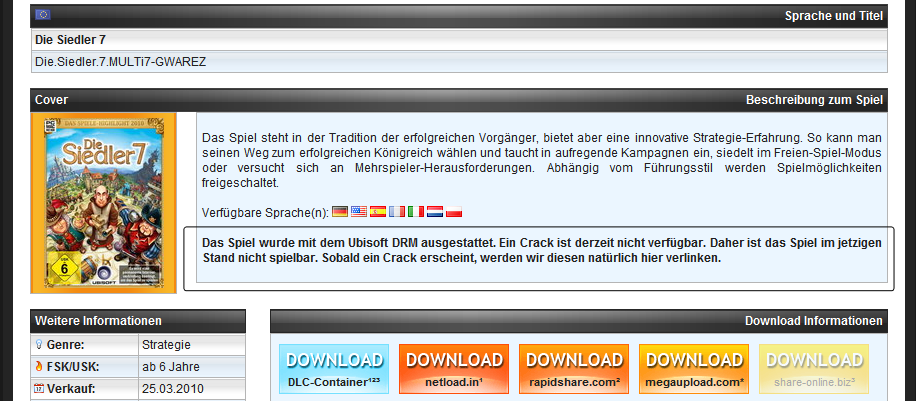This screenshot has height=401, width=916.
Task: Click the Sprache und Titel header
Action: click(x=834, y=16)
